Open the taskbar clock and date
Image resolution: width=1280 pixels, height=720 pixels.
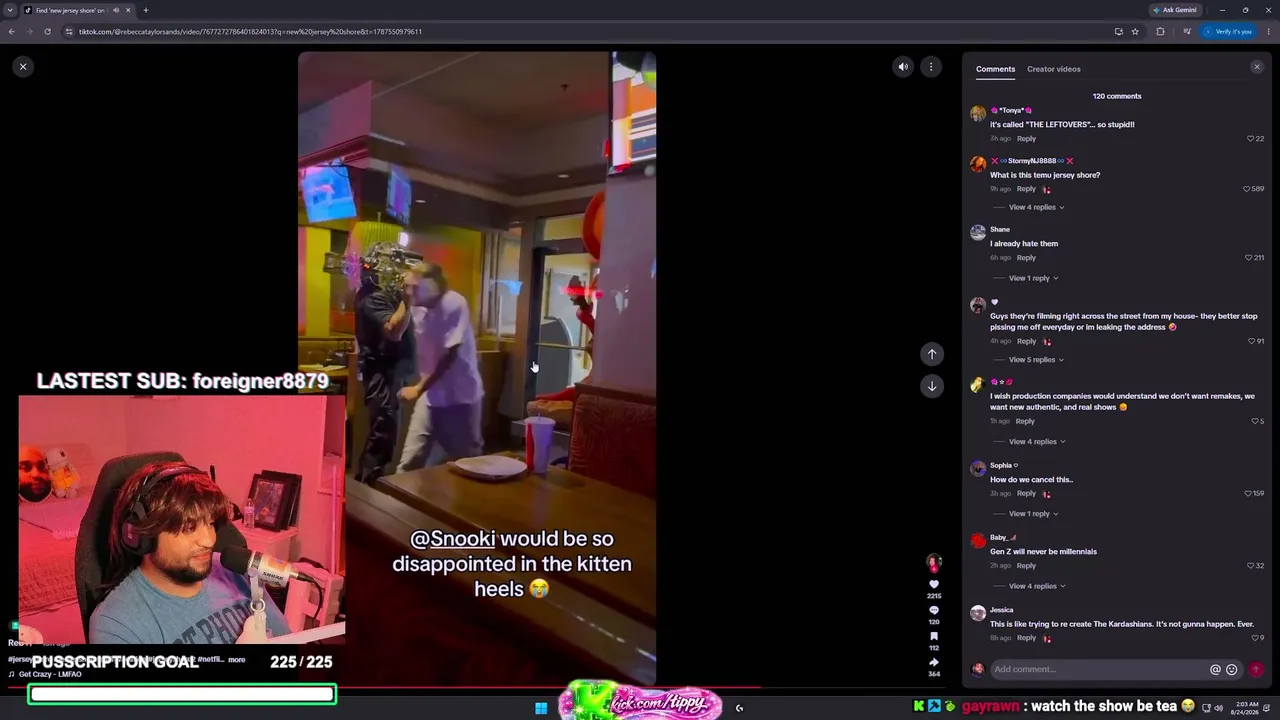[1247, 708]
